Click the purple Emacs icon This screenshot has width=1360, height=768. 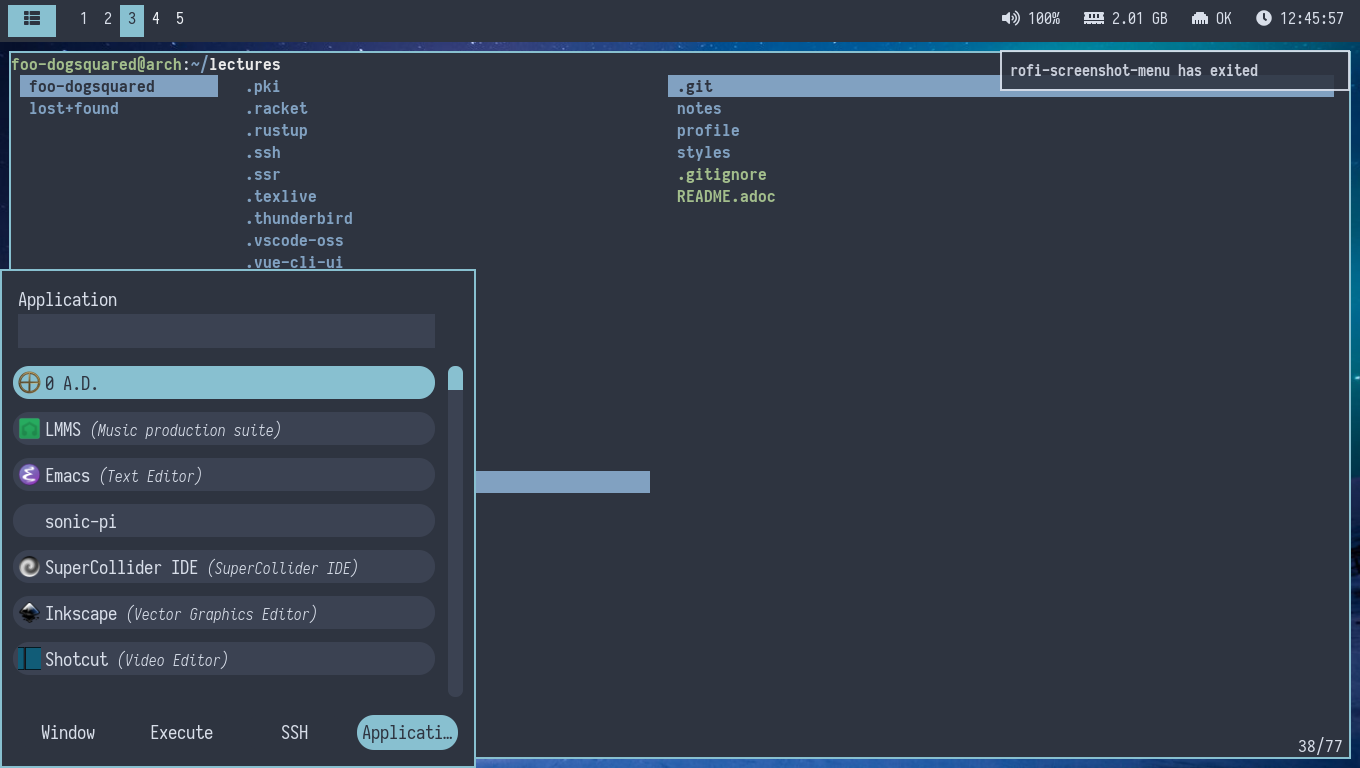click(29, 475)
